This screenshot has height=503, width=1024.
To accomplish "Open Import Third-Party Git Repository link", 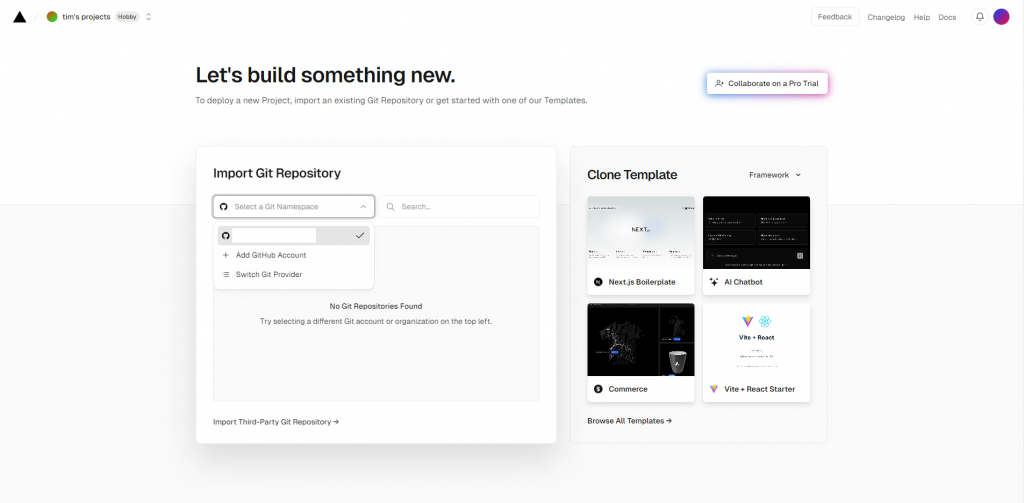I will point(276,422).
